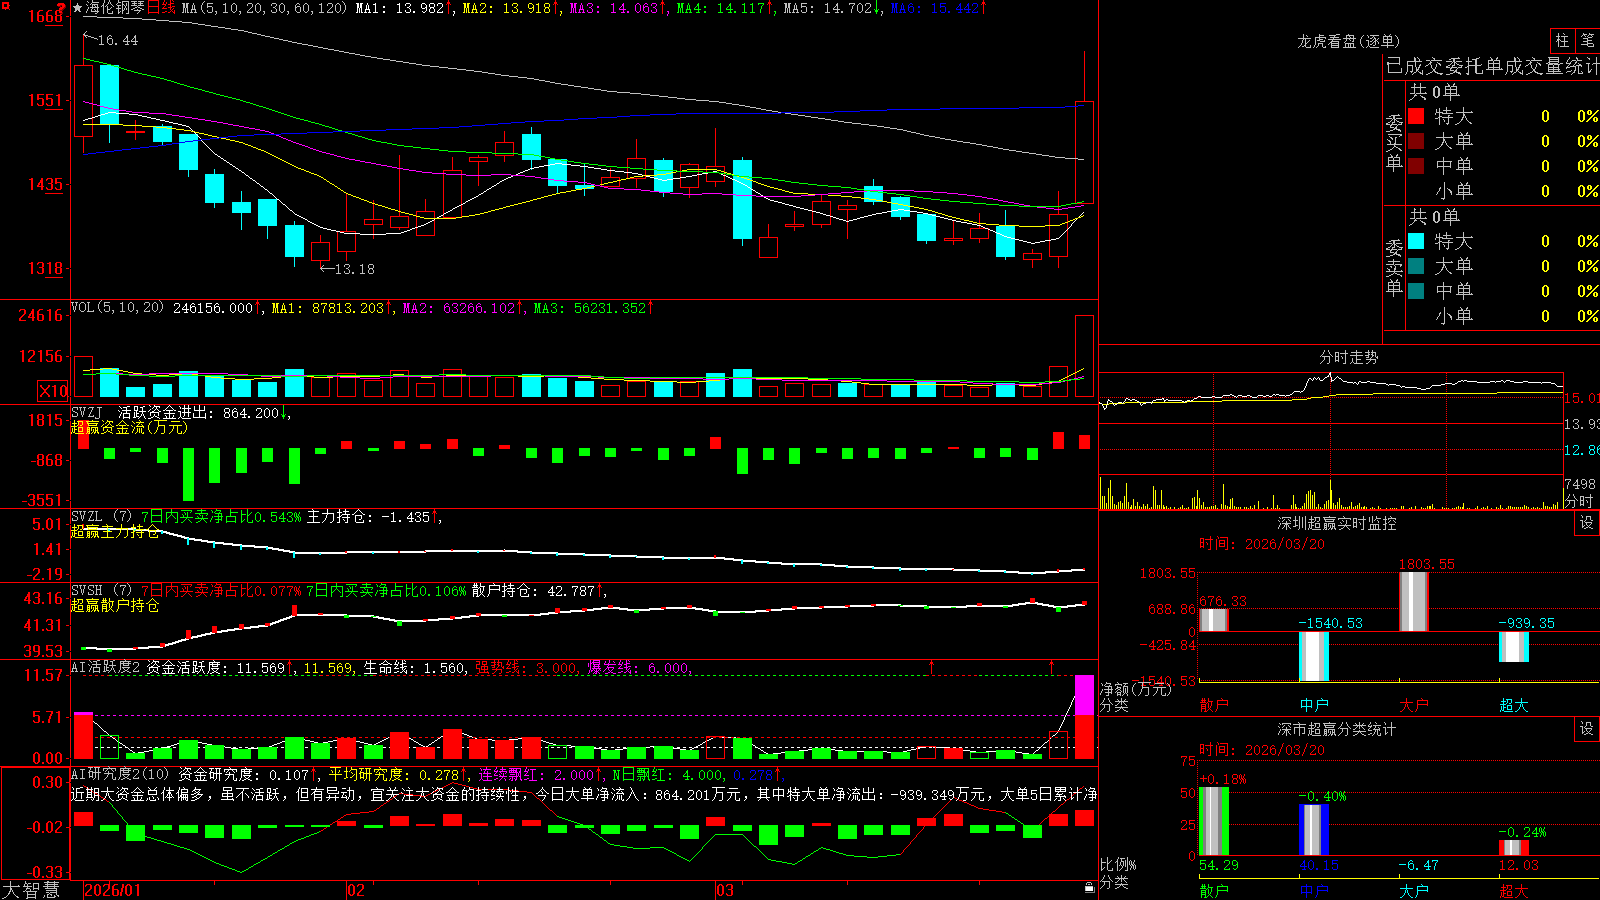1600x900 pixels.
Task: Click the 已成交委托单成交量统计 header
Action: pyautogui.click(x=1492, y=66)
